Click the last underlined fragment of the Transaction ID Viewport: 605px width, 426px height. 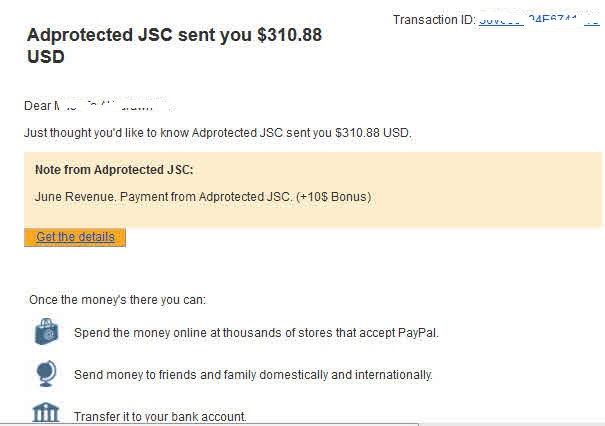point(591,19)
